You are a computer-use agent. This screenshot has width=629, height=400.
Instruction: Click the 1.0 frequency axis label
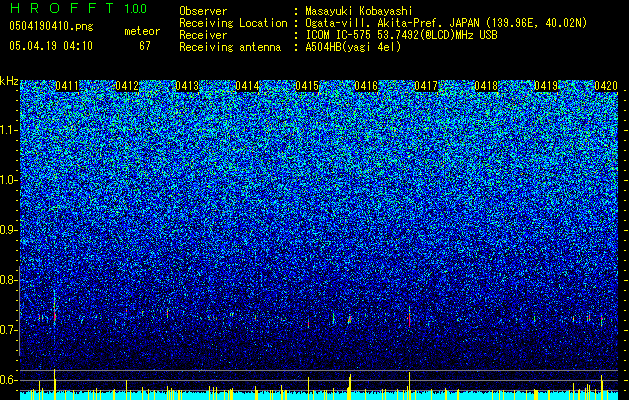pyautogui.click(x=9, y=180)
